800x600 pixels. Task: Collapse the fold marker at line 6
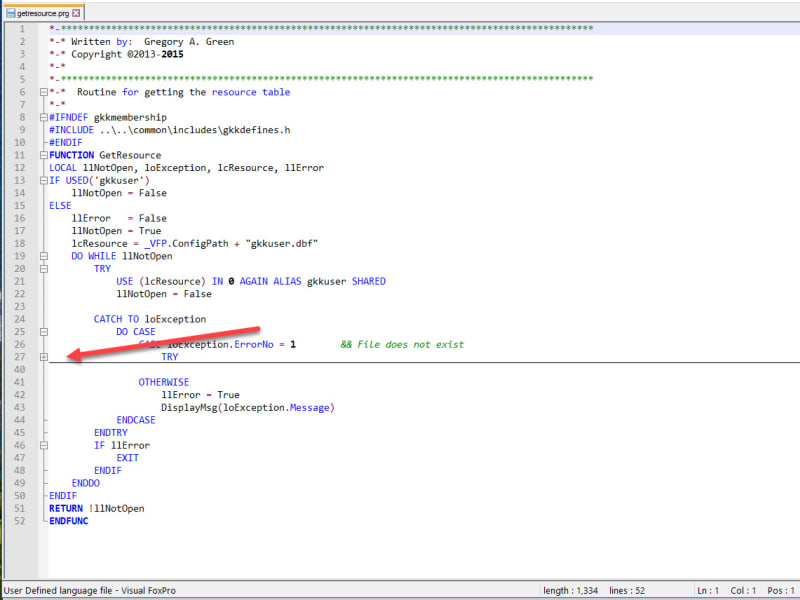click(x=44, y=92)
